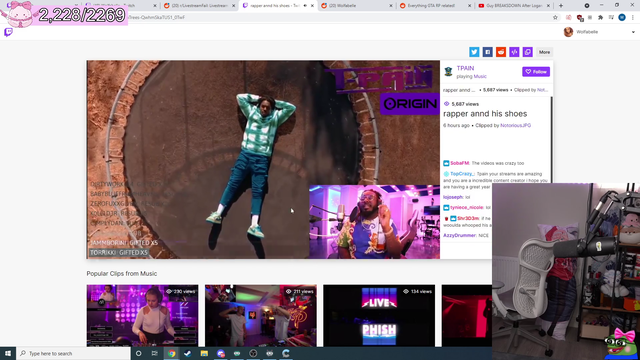Open the Chrome extensions puzzle icon

600,18
